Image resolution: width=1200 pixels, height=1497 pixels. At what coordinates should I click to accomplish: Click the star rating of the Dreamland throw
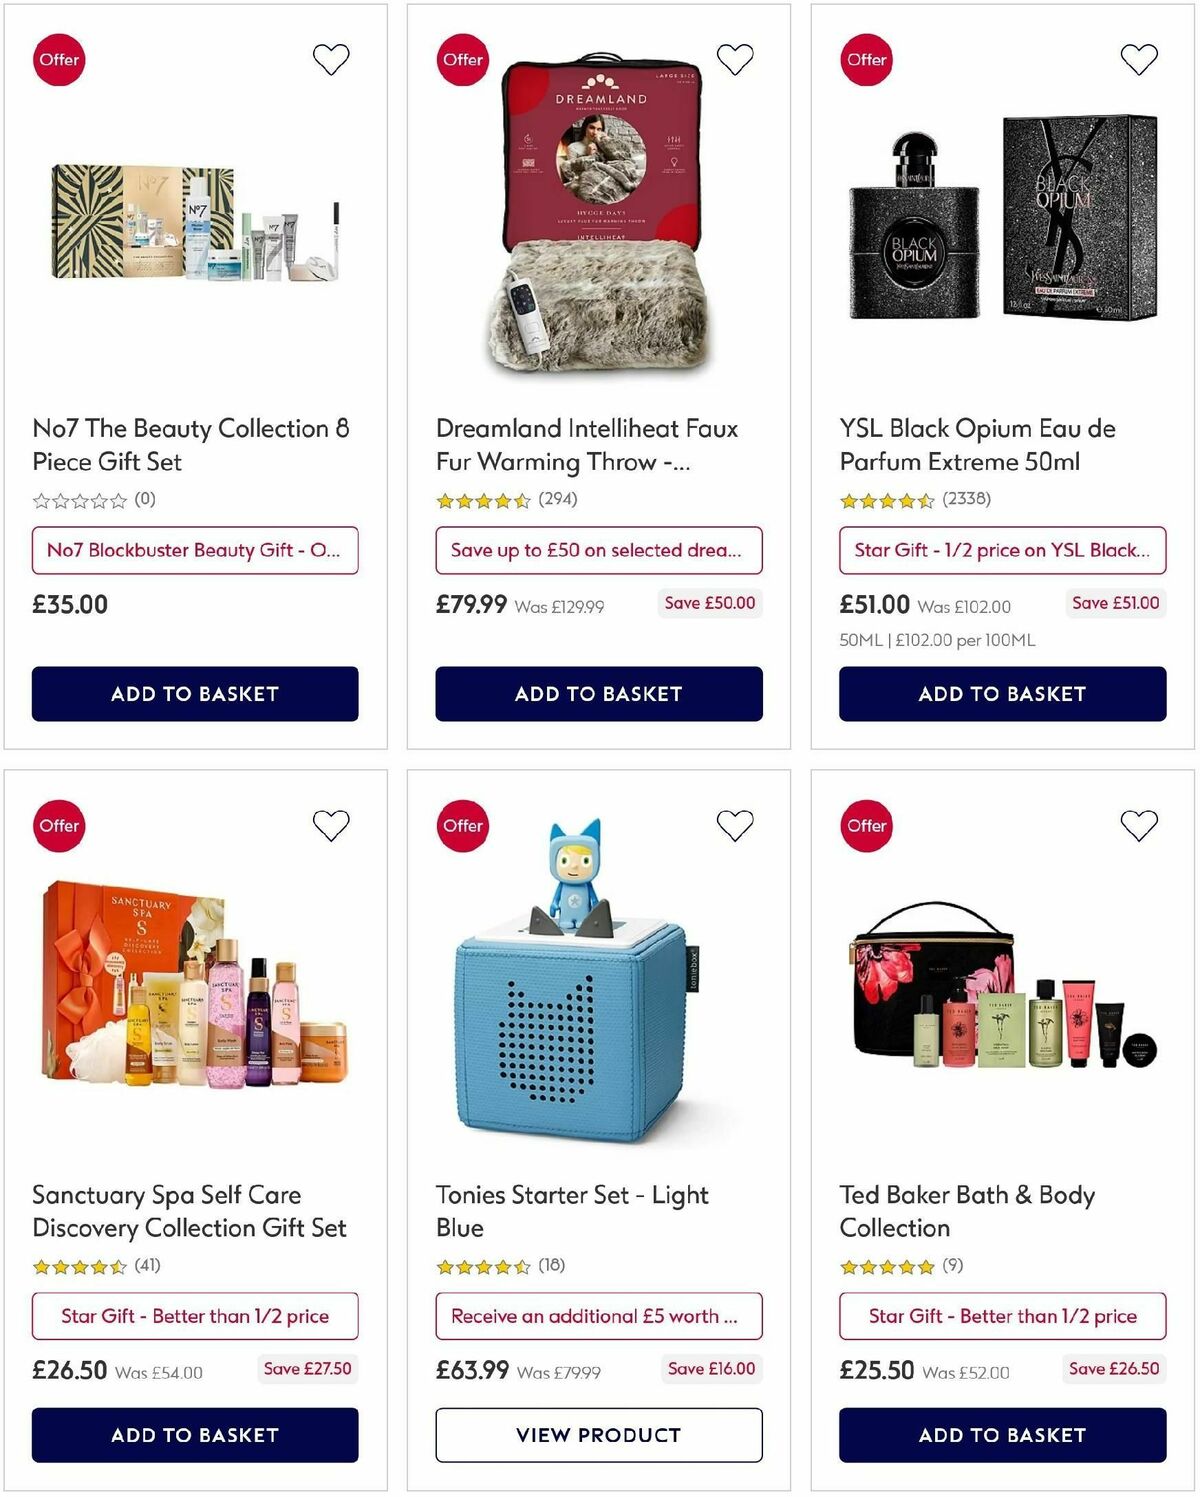click(x=483, y=498)
